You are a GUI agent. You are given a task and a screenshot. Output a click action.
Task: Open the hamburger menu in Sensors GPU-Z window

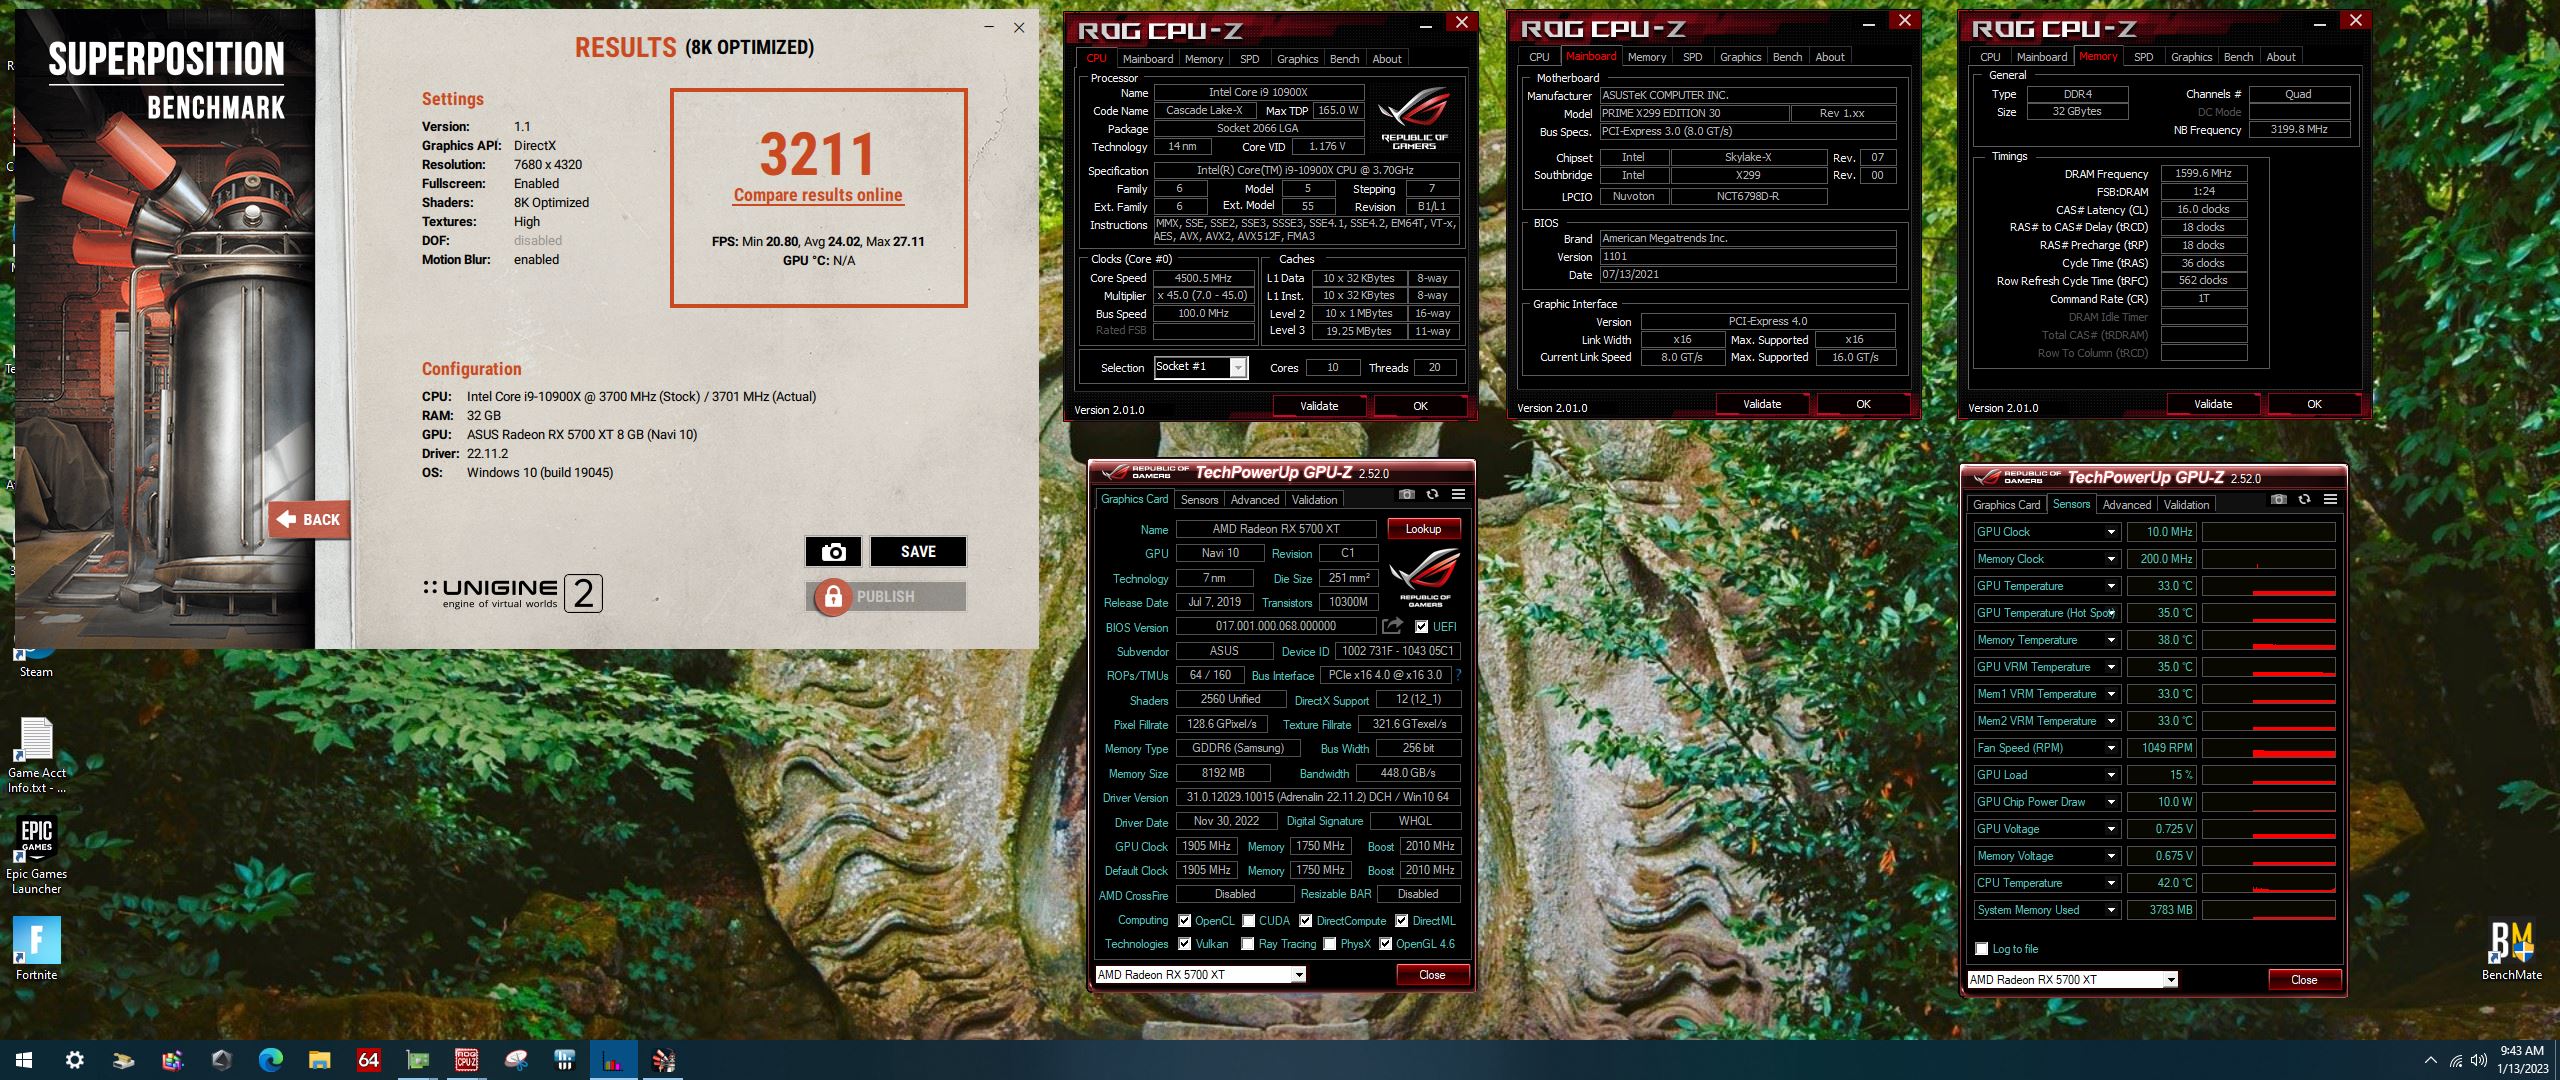click(2330, 500)
